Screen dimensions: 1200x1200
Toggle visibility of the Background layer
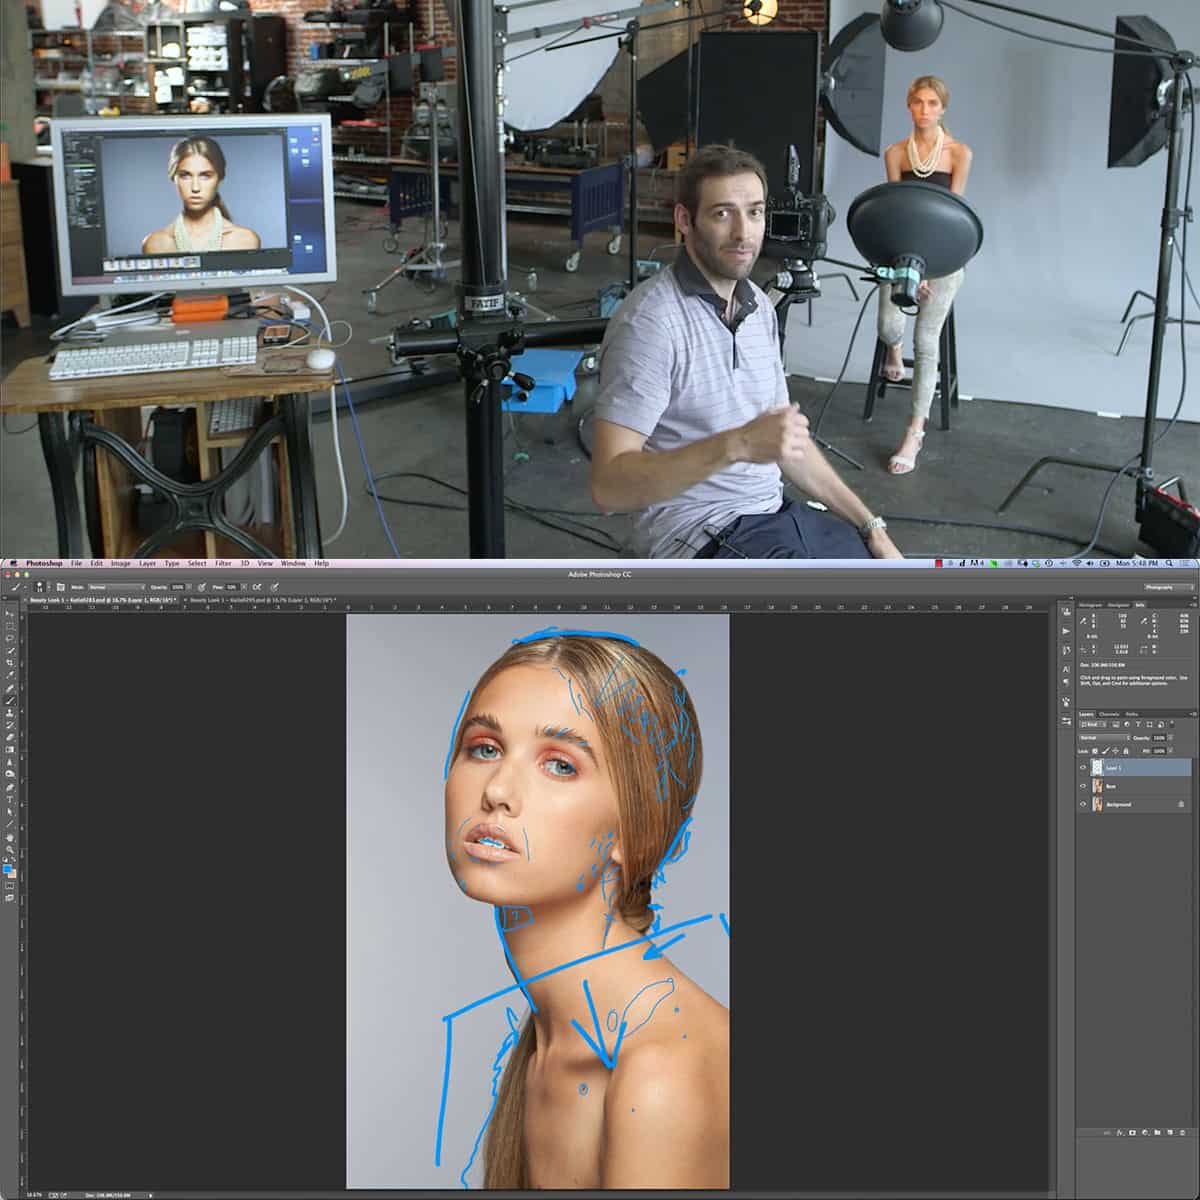pos(1083,804)
